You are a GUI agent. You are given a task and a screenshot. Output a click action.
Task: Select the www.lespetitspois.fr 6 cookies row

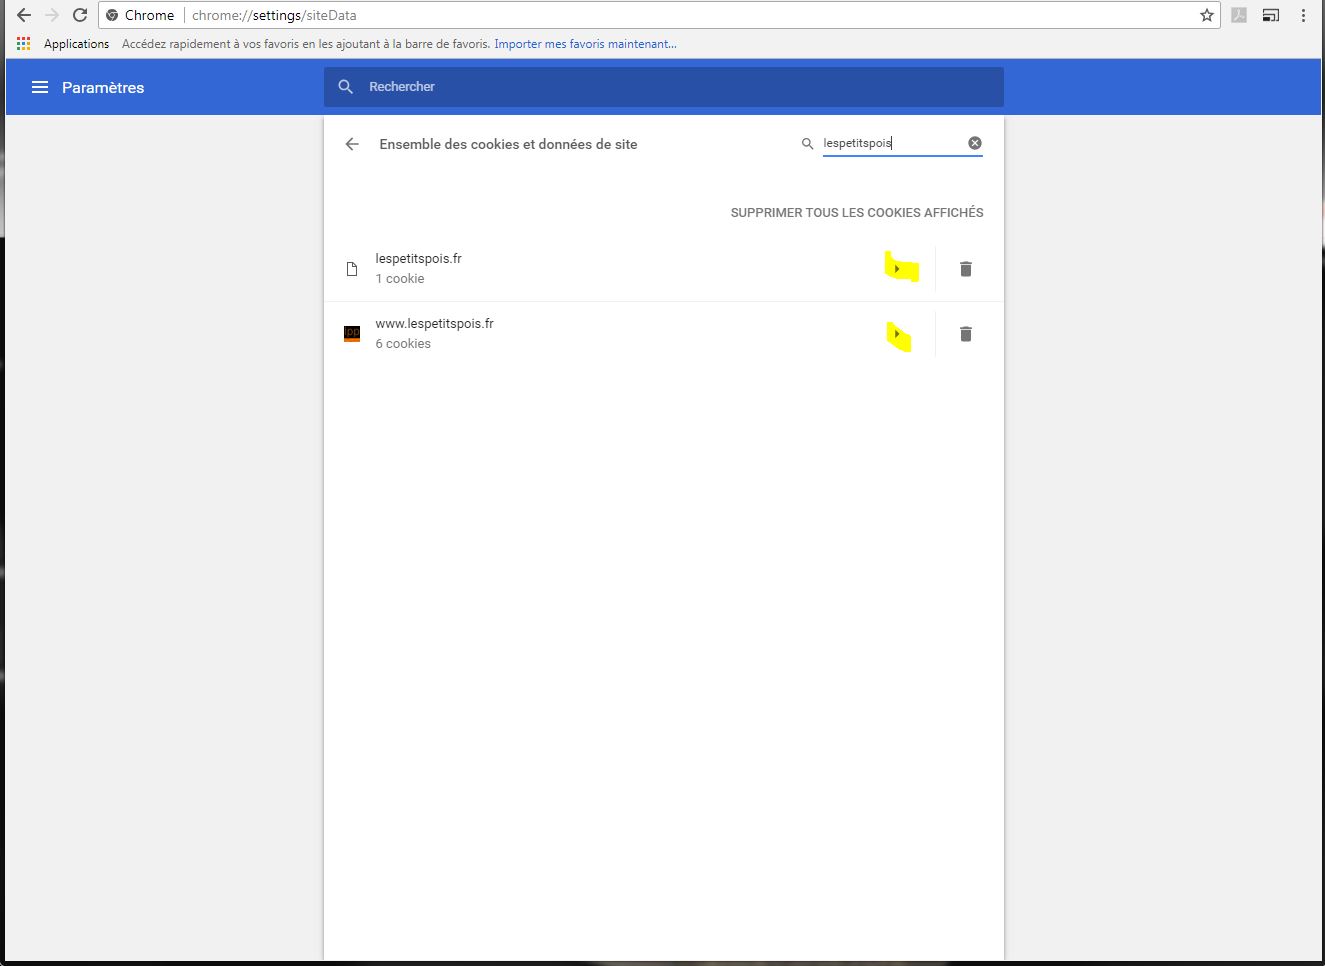pyautogui.click(x=600, y=334)
